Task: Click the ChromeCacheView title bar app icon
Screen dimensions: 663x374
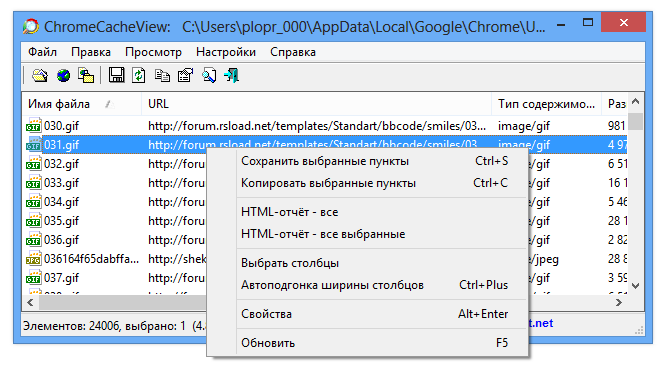Action: (31, 27)
